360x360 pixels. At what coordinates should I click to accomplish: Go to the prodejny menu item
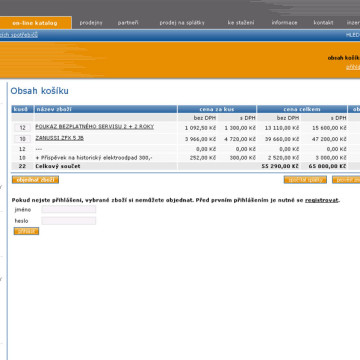[91, 23]
